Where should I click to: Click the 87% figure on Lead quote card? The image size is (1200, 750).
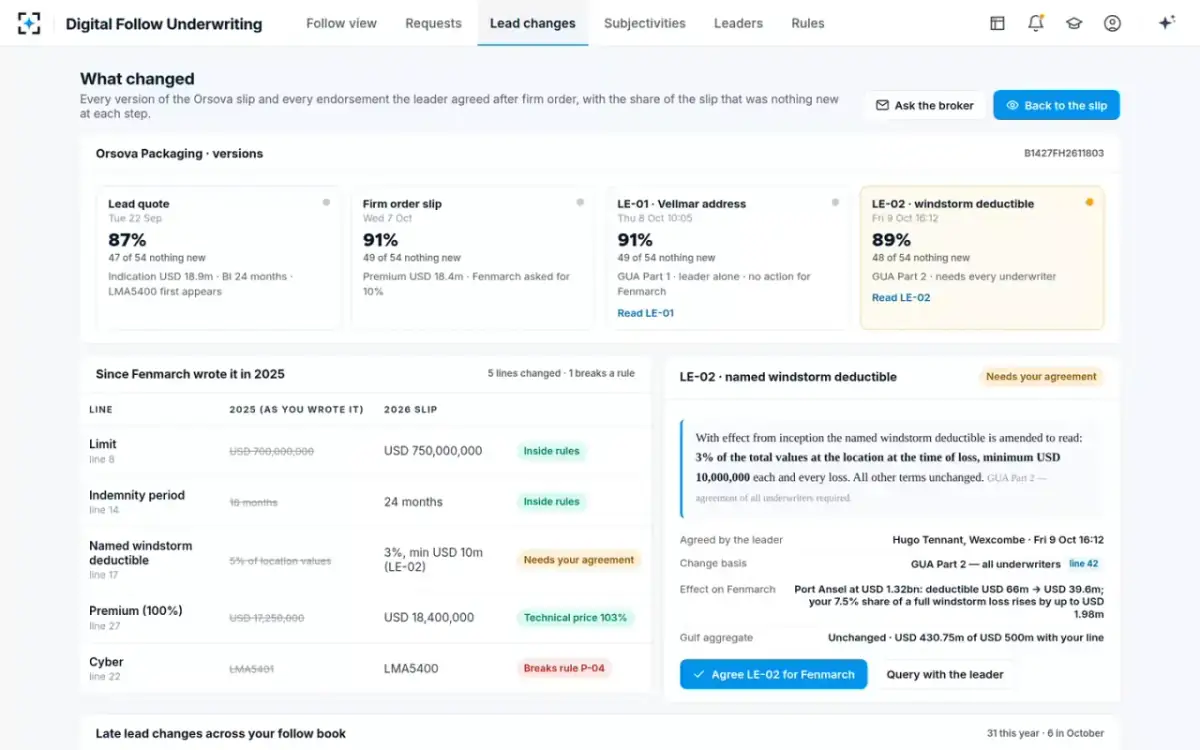pyautogui.click(x=127, y=240)
